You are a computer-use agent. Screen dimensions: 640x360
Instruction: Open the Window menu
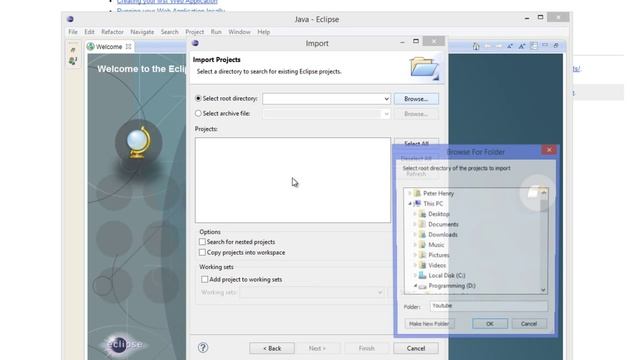pos(239,32)
